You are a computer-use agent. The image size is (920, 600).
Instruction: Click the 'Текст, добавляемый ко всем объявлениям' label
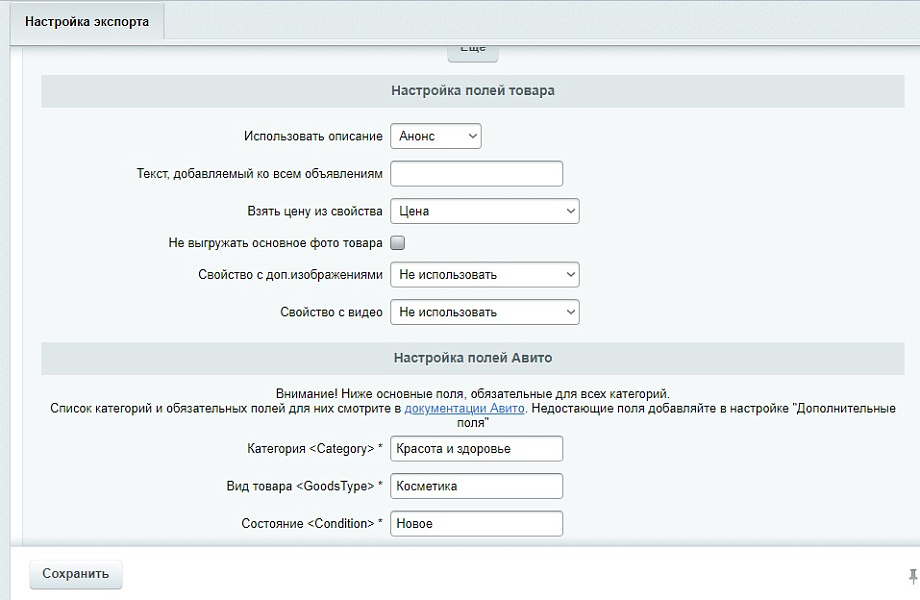tap(259, 174)
